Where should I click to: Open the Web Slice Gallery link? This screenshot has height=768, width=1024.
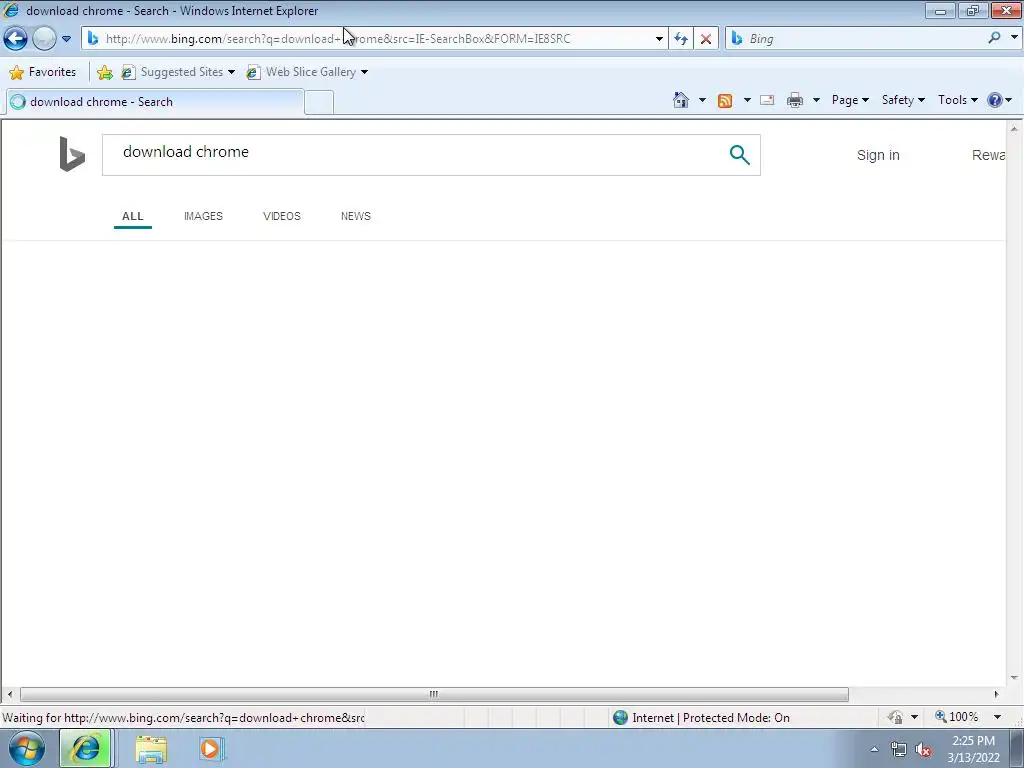click(x=307, y=72)
